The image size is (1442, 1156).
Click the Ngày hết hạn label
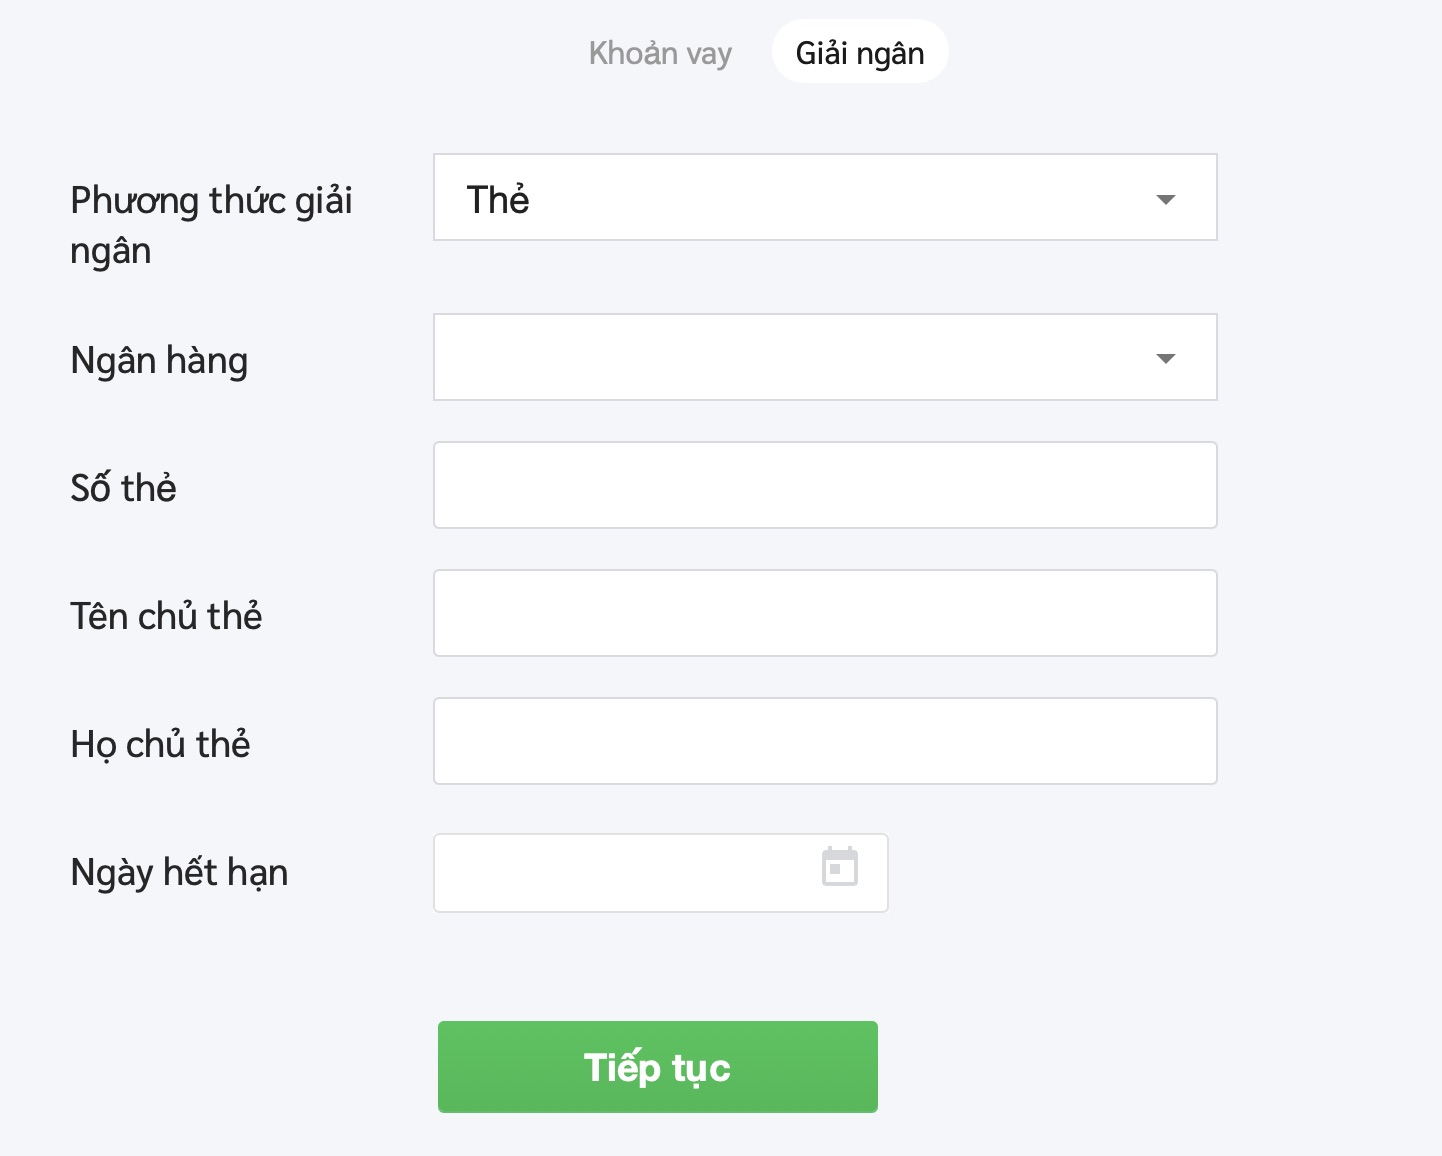tap(179, 872)
